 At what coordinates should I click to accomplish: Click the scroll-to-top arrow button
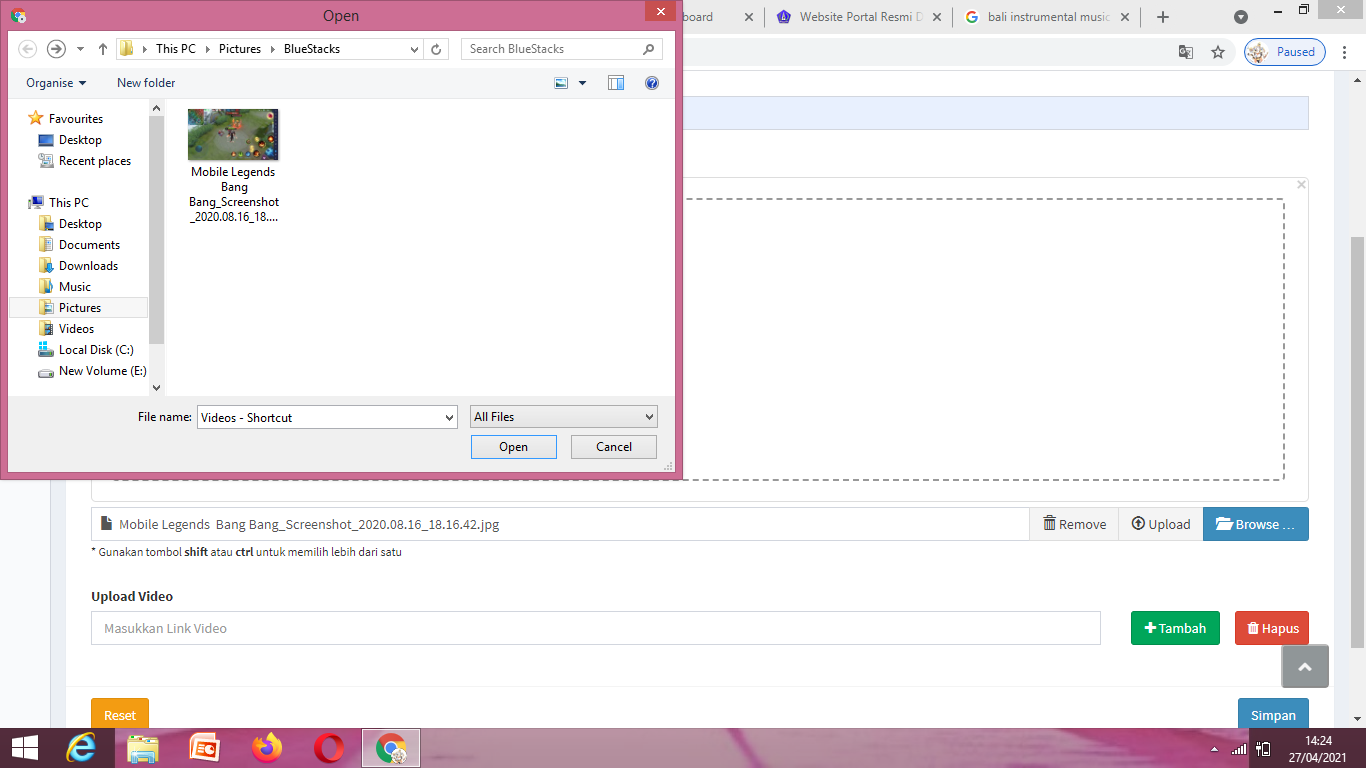coord(1305,667)
